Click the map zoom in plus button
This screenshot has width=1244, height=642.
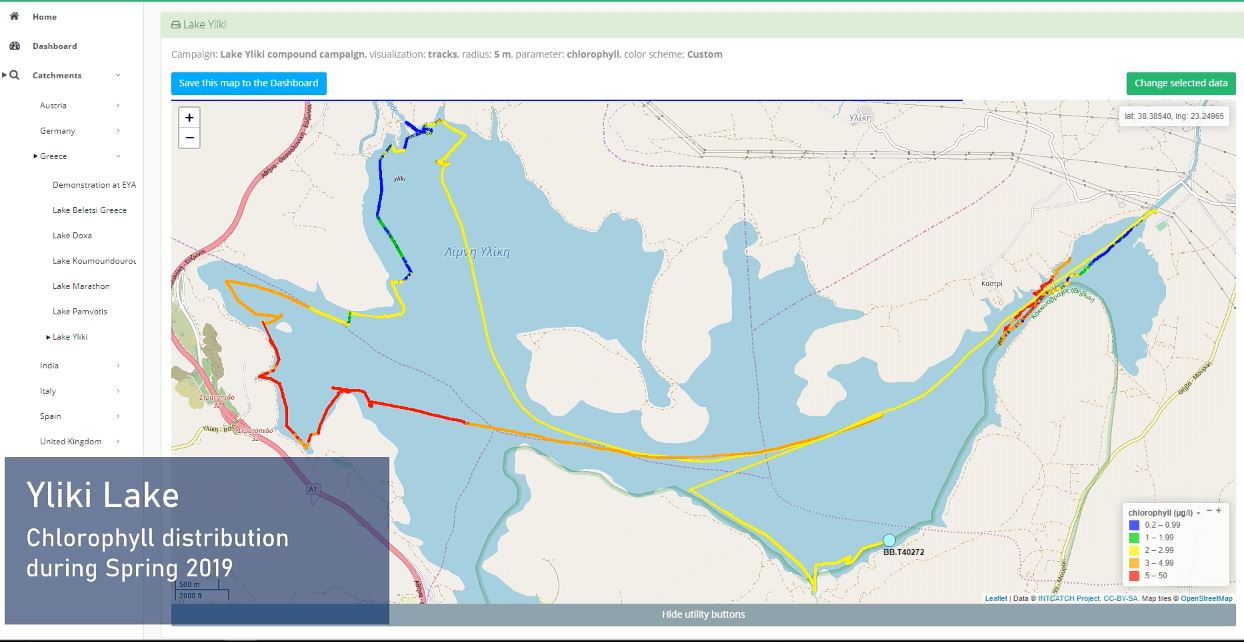[189, 118]
